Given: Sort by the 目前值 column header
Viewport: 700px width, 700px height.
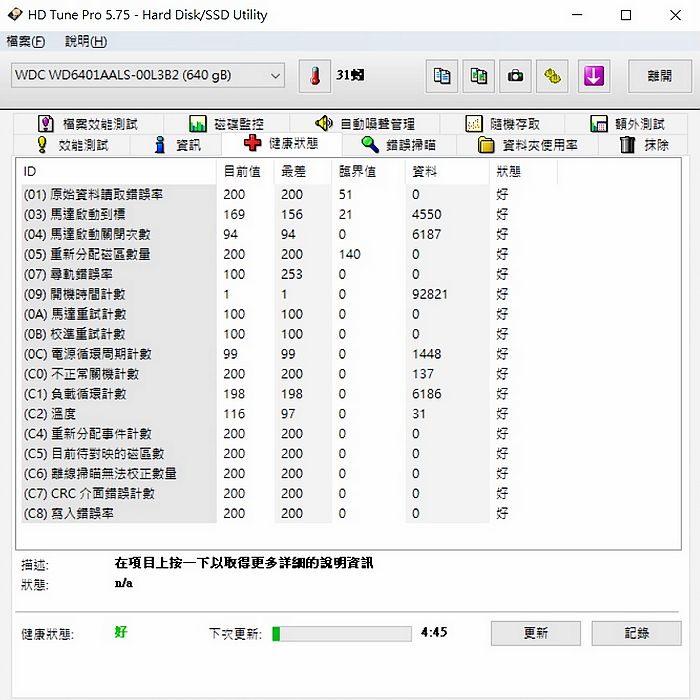Looking at the screenshot, I should click(x=246, y=171).
